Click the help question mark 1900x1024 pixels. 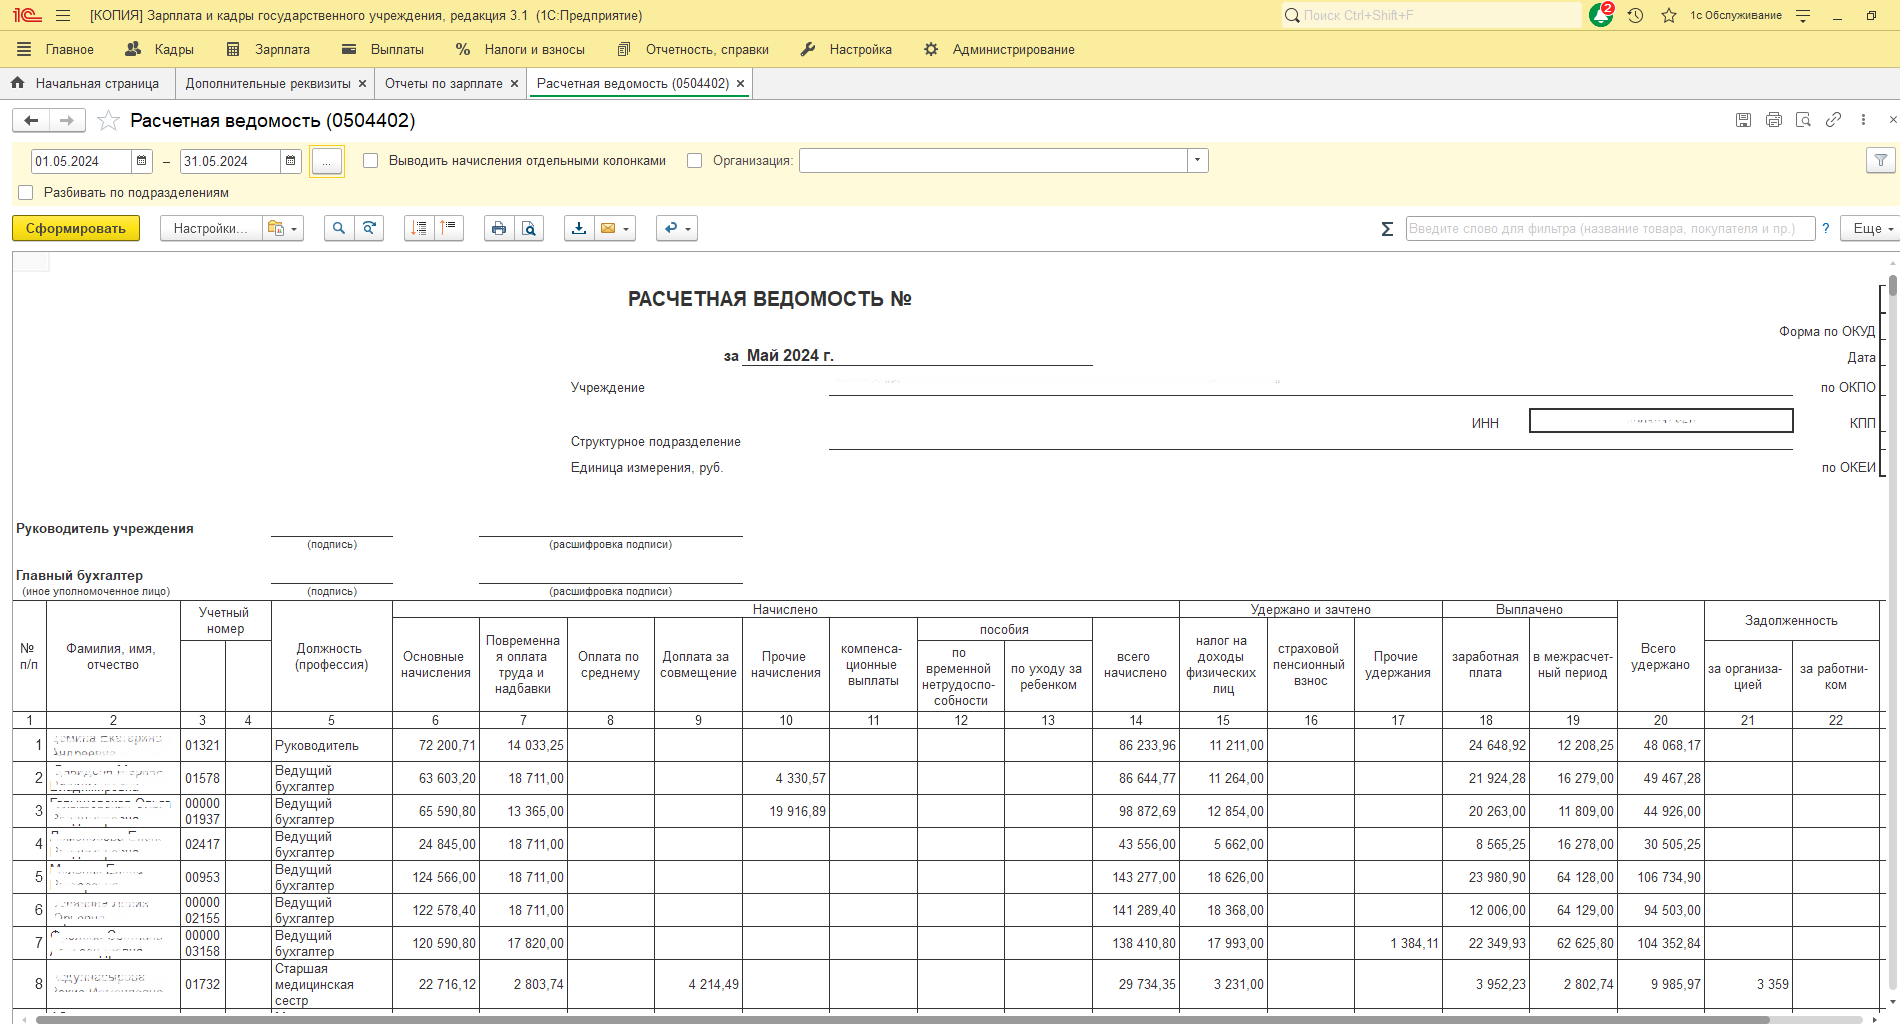(x=1826, y=229)
